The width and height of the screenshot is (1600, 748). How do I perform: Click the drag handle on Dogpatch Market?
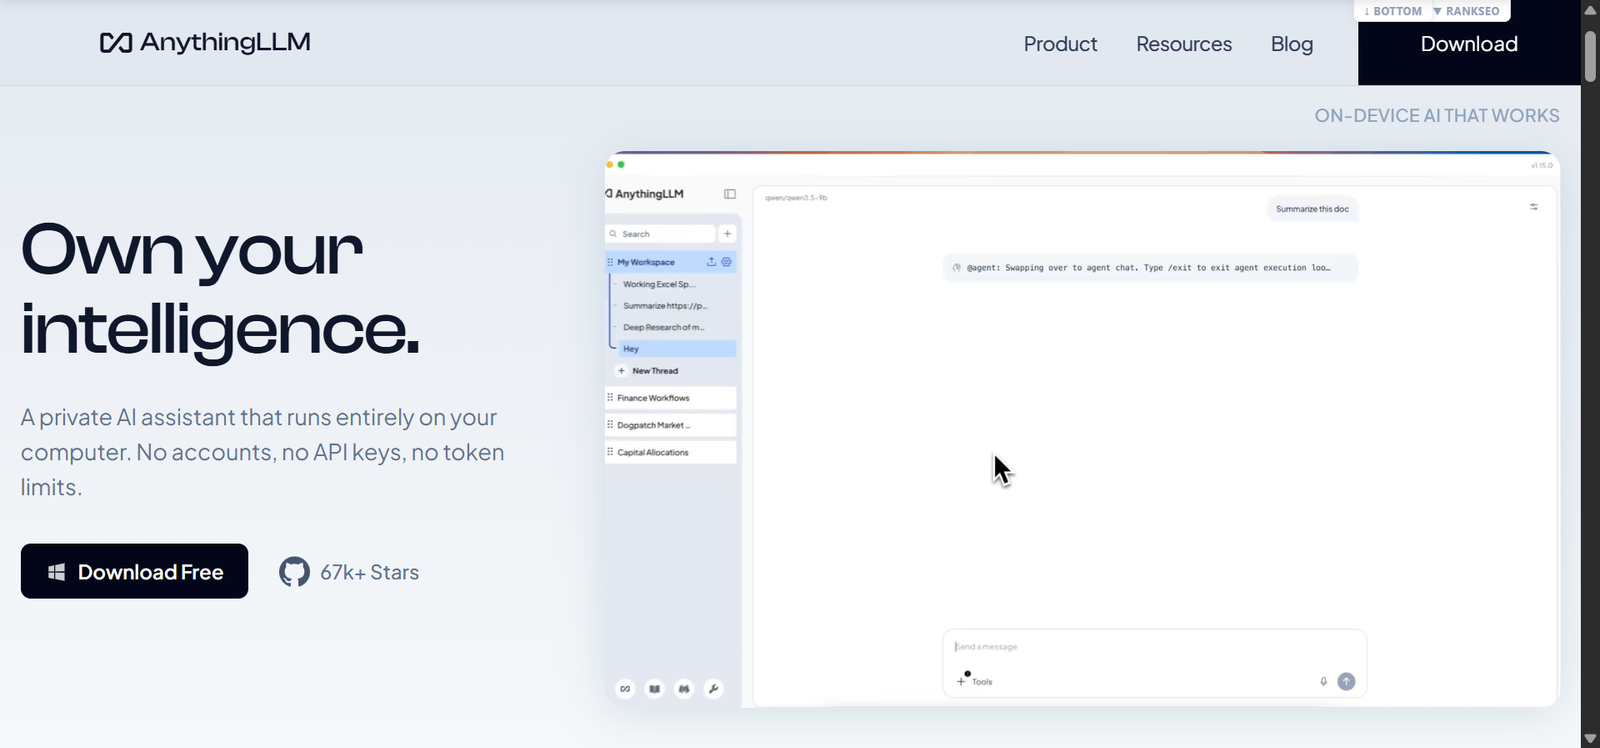(610, 425)
